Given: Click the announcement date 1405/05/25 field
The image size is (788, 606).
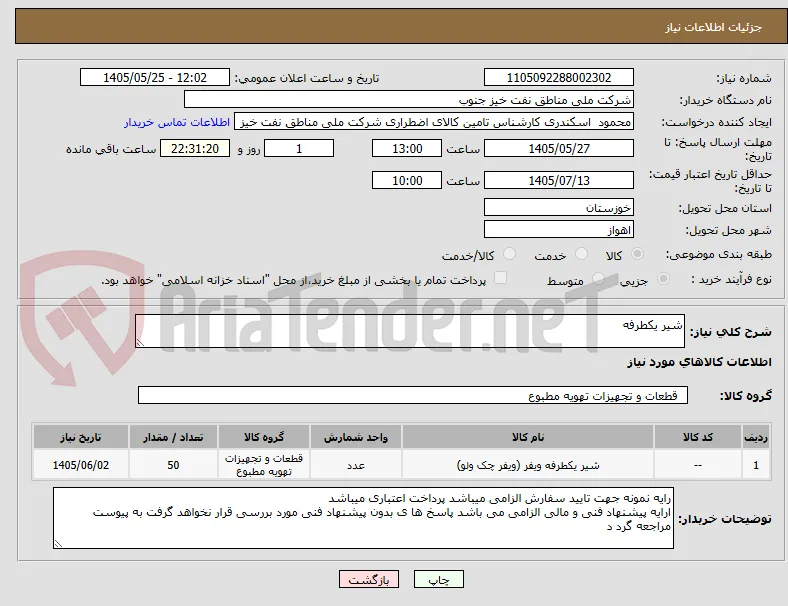Looking at the screenshot, I should tap(155, 77).
